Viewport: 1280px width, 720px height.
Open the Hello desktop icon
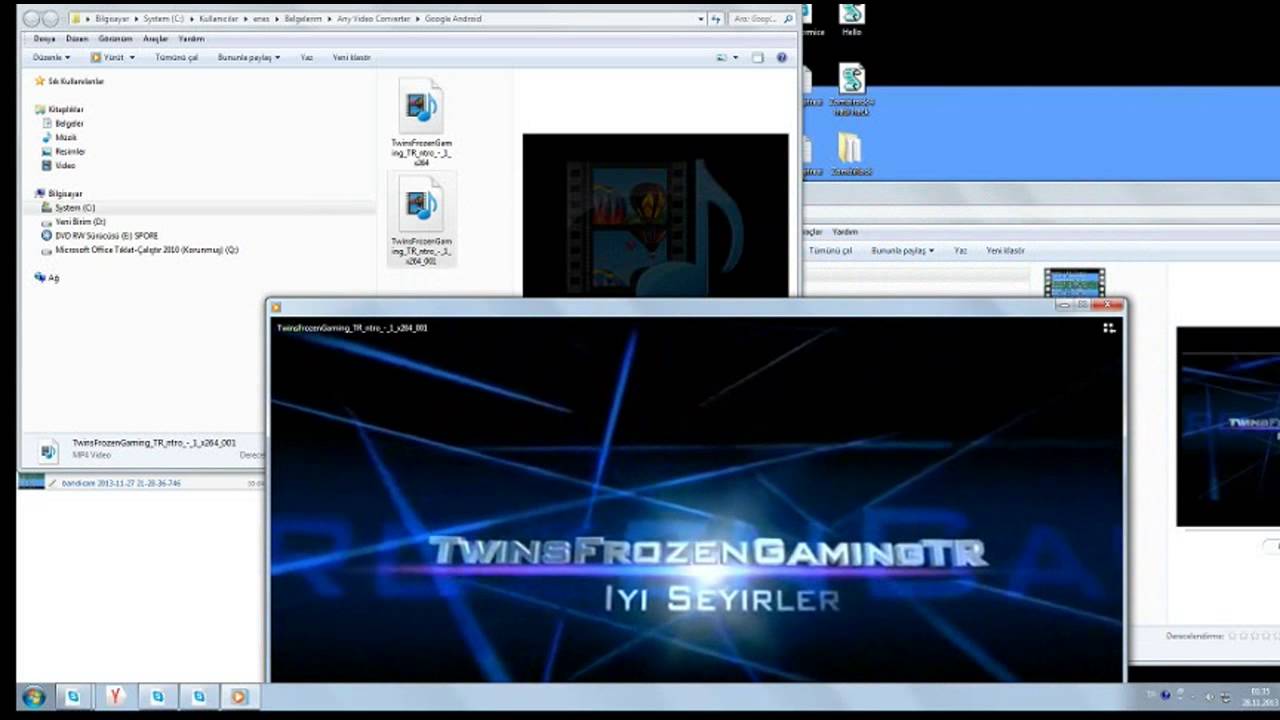pyautogui.click(x=851, y=20)
